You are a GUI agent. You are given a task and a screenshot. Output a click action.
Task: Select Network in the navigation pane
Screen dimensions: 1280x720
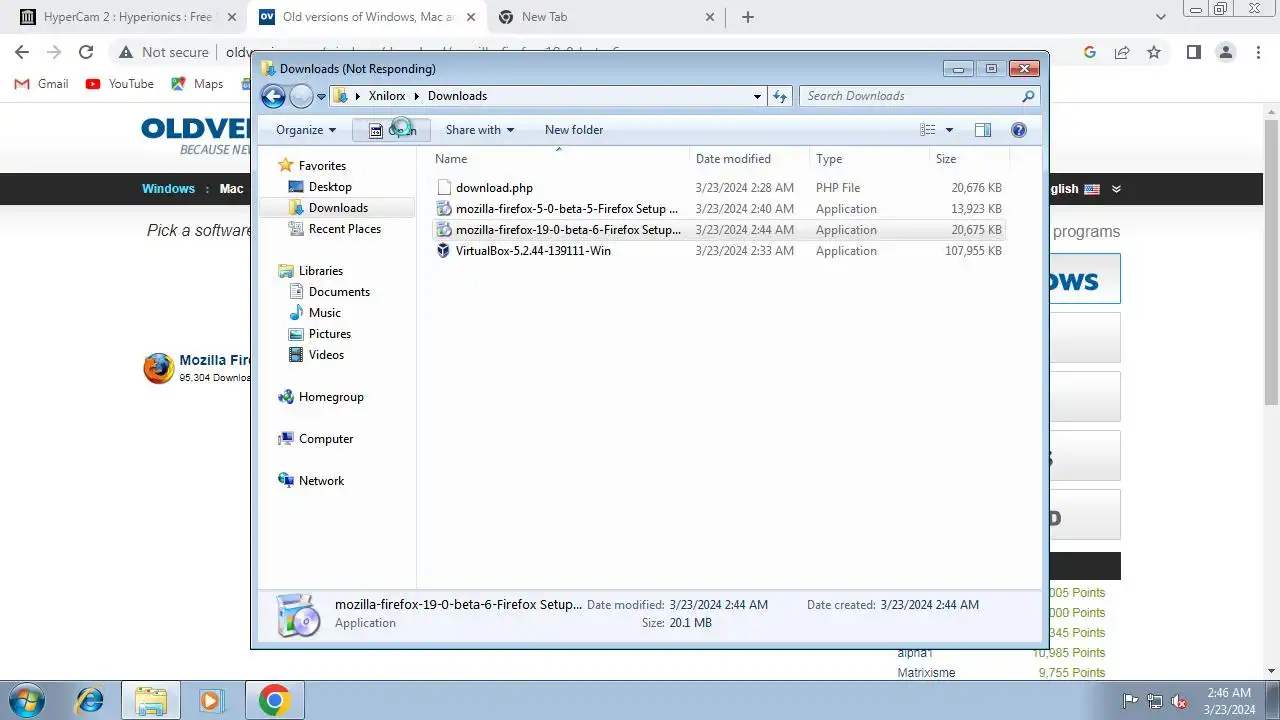[321, 481]
